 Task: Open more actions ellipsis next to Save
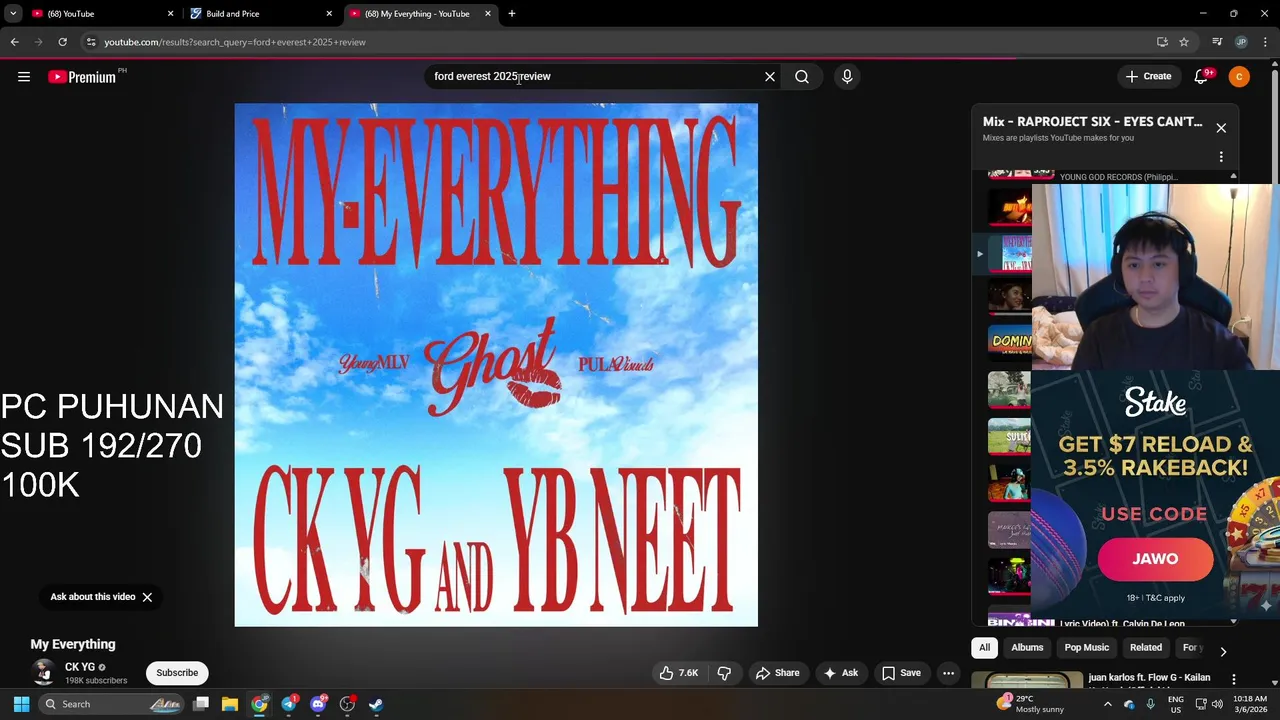coord(948,673)
